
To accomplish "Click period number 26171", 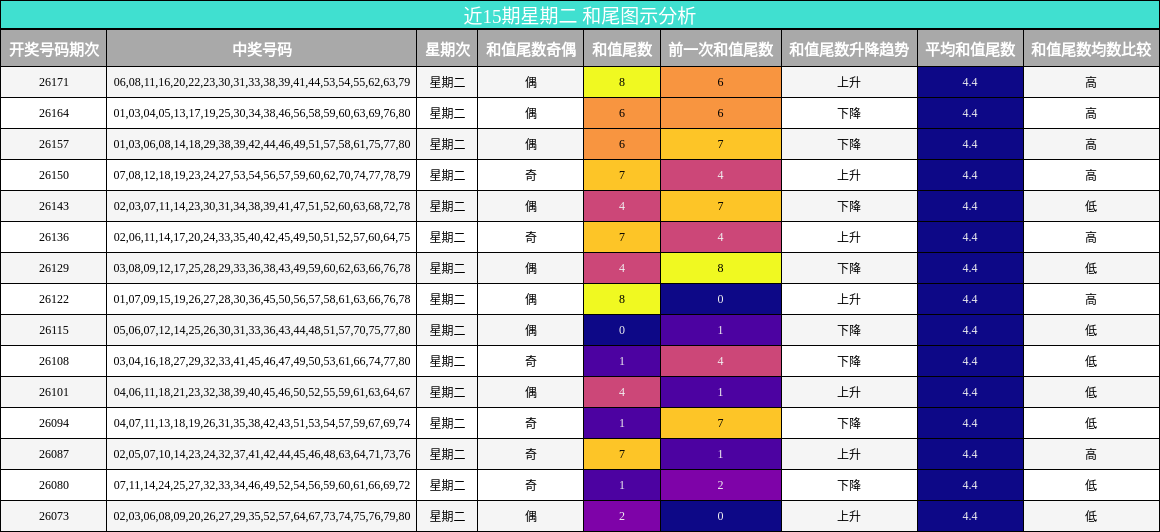I will [54, 82].
